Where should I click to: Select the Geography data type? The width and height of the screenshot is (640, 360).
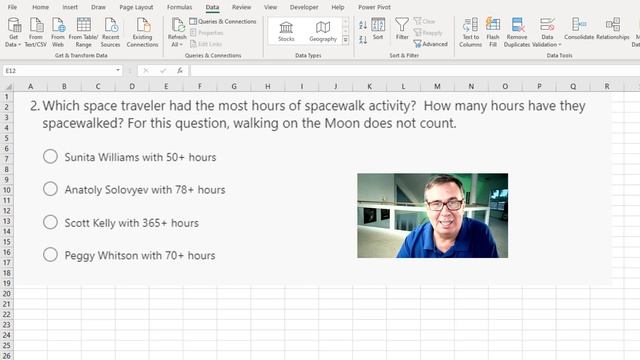pos(323,31)
